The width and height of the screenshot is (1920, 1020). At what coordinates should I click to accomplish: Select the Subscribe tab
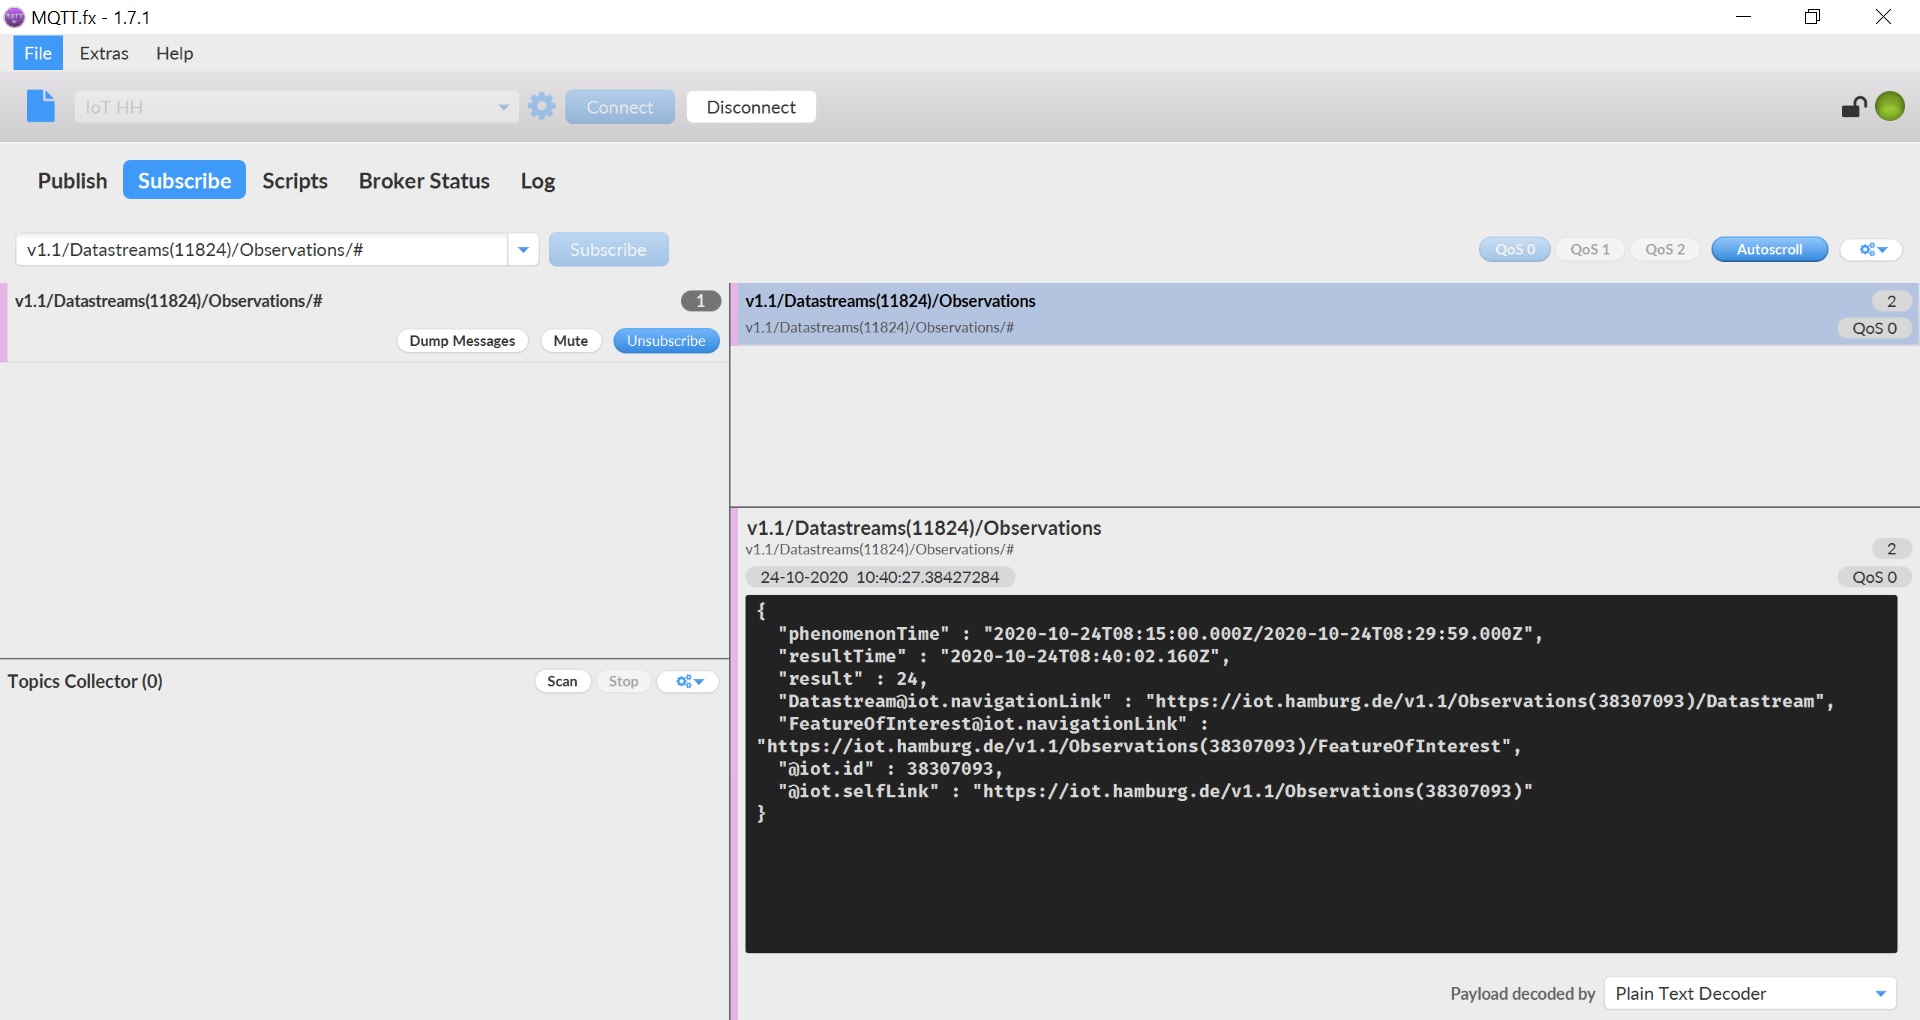tap(184, 180)
